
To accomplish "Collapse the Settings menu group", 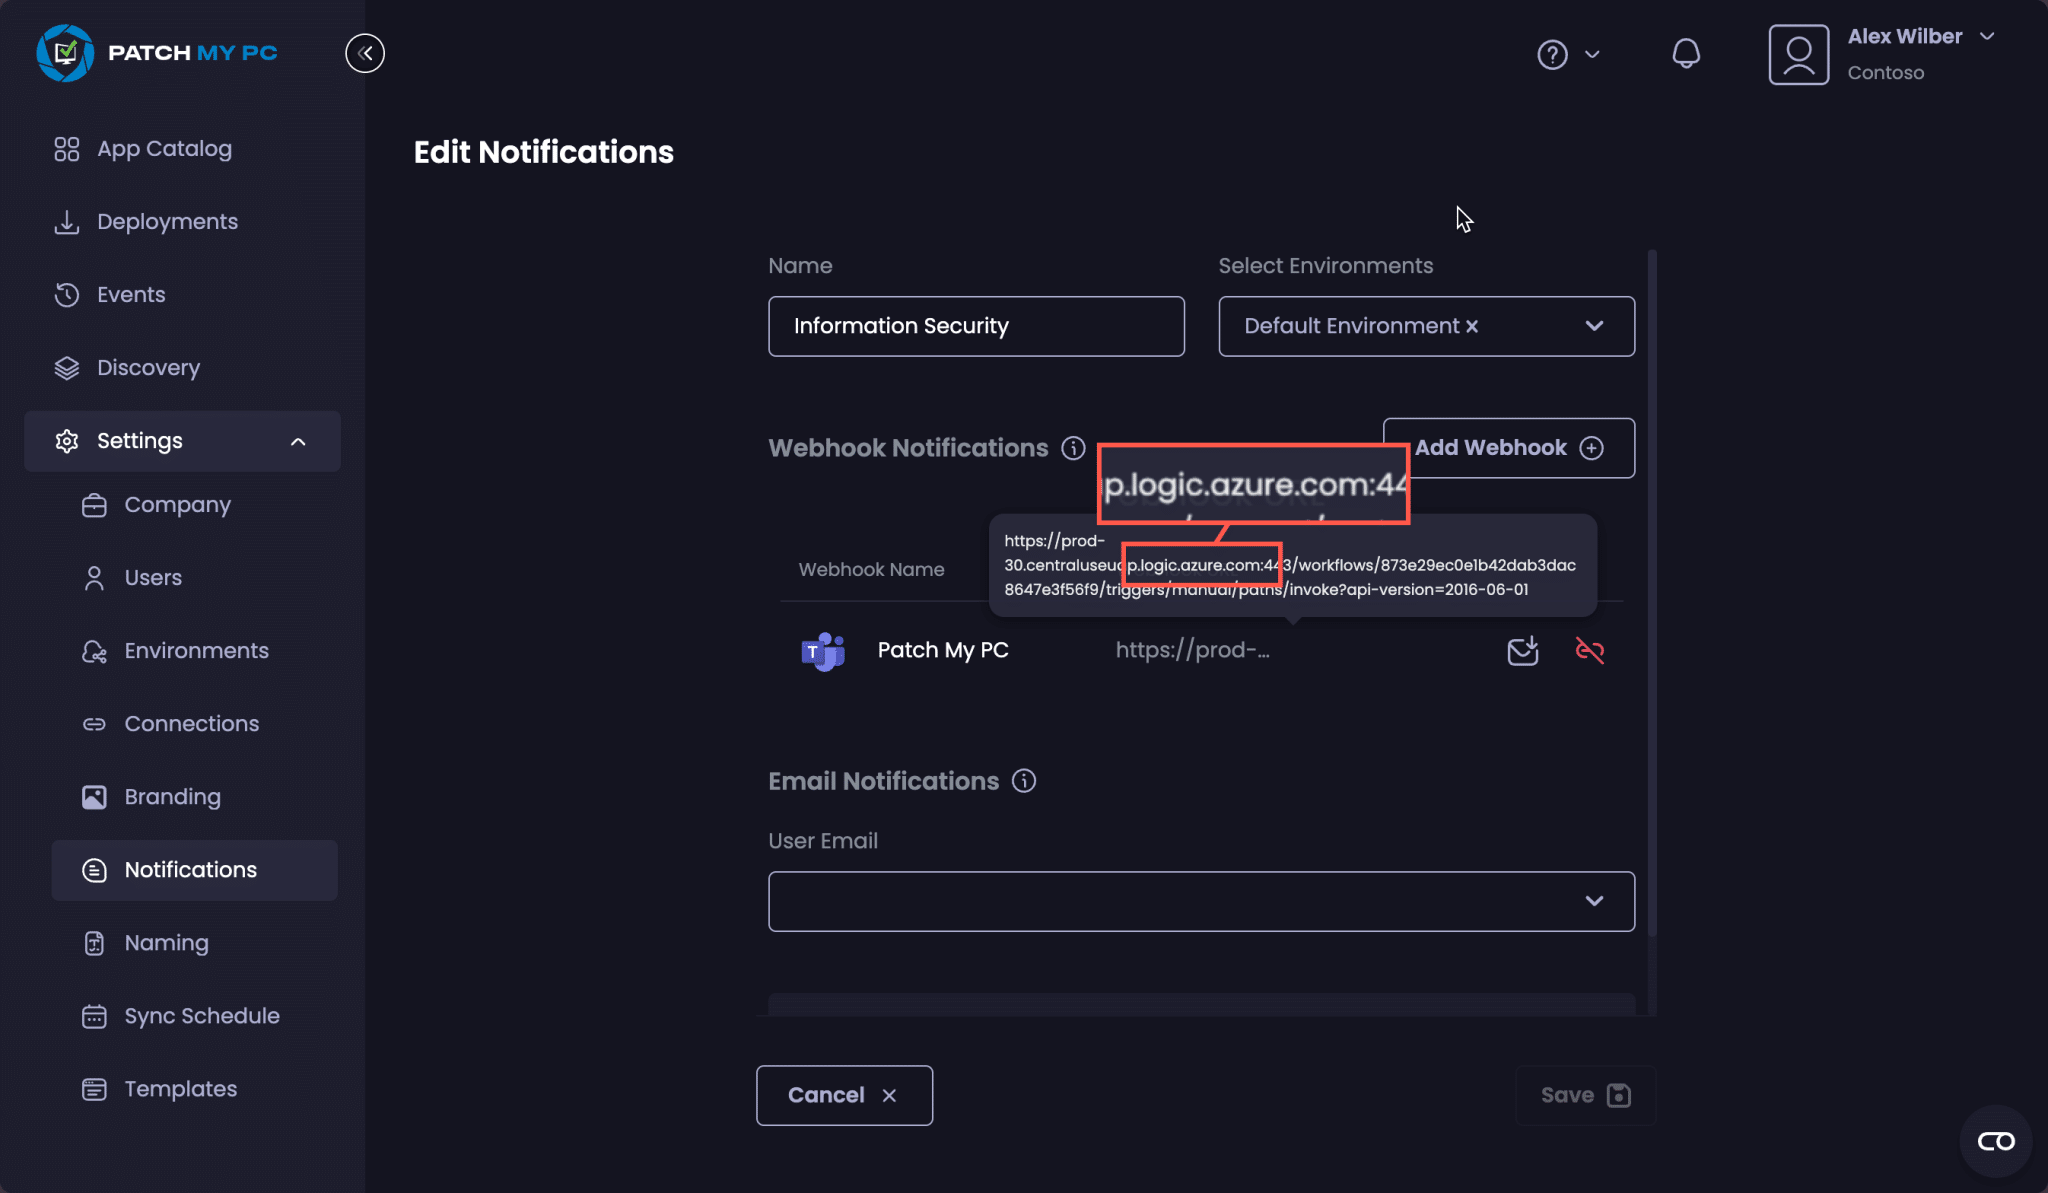I will 298,440.
